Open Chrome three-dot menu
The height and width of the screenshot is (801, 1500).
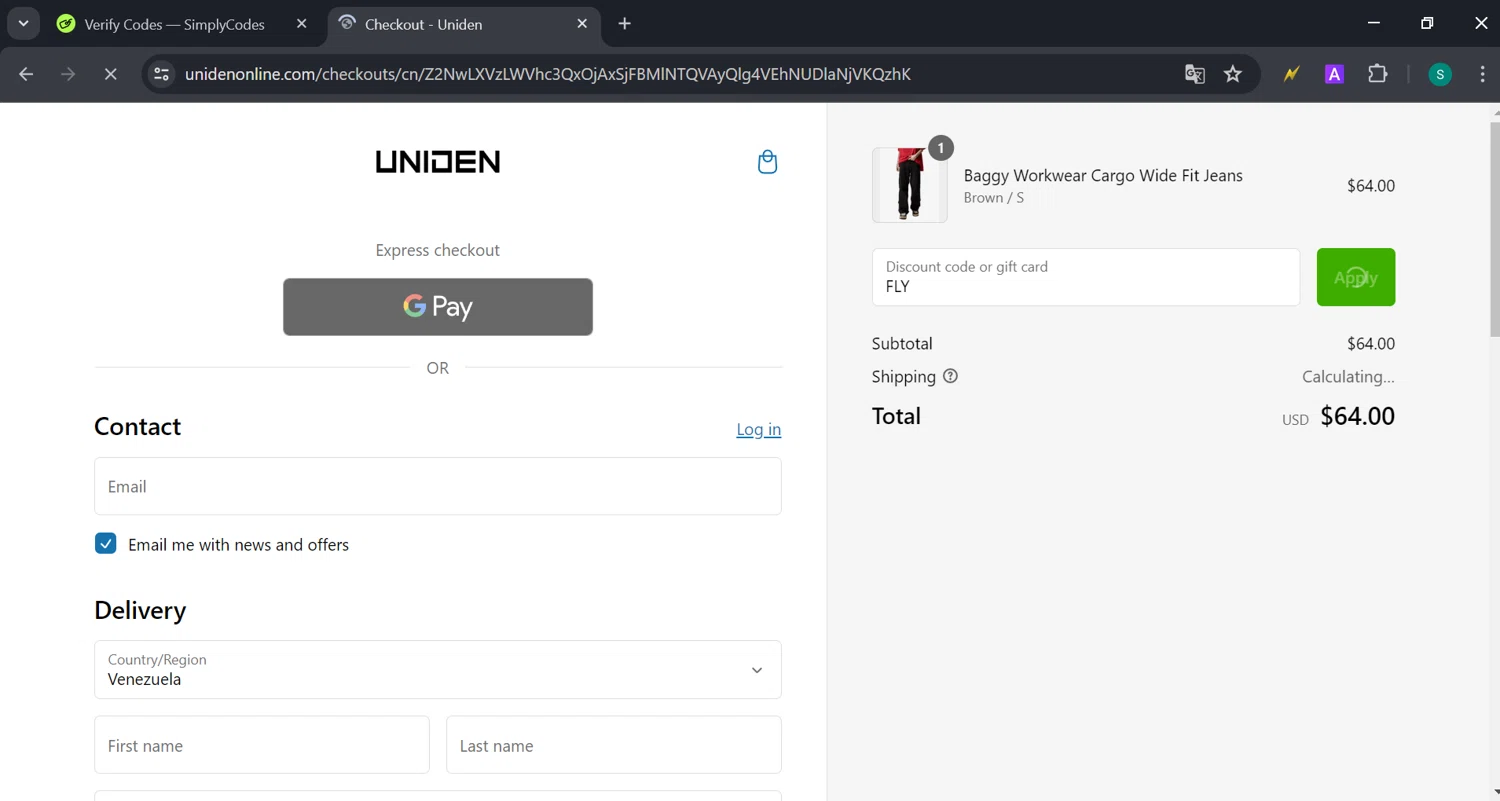click(x=1482, y=74)
